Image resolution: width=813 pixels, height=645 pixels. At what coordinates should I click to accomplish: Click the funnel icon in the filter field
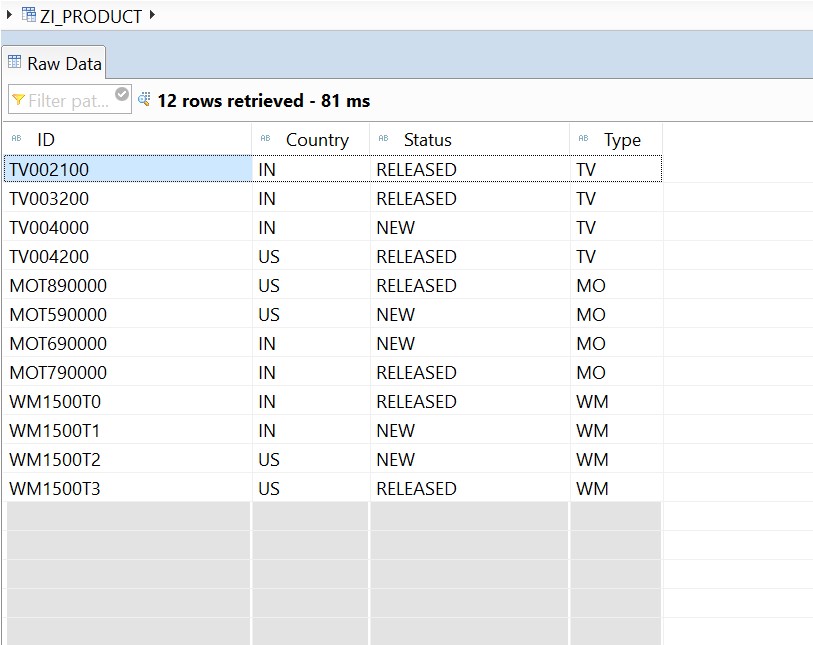pos(18,99)
